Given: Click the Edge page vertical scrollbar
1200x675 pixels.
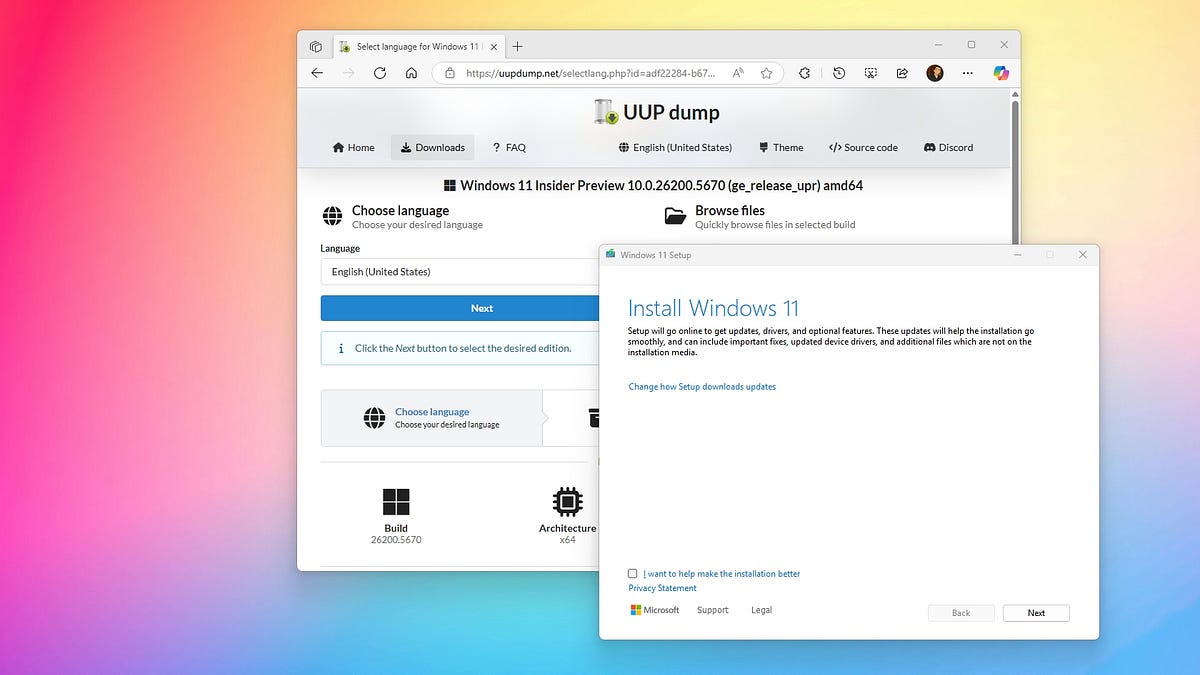Looking at the screenshot, I should (x=1016, y=170).
